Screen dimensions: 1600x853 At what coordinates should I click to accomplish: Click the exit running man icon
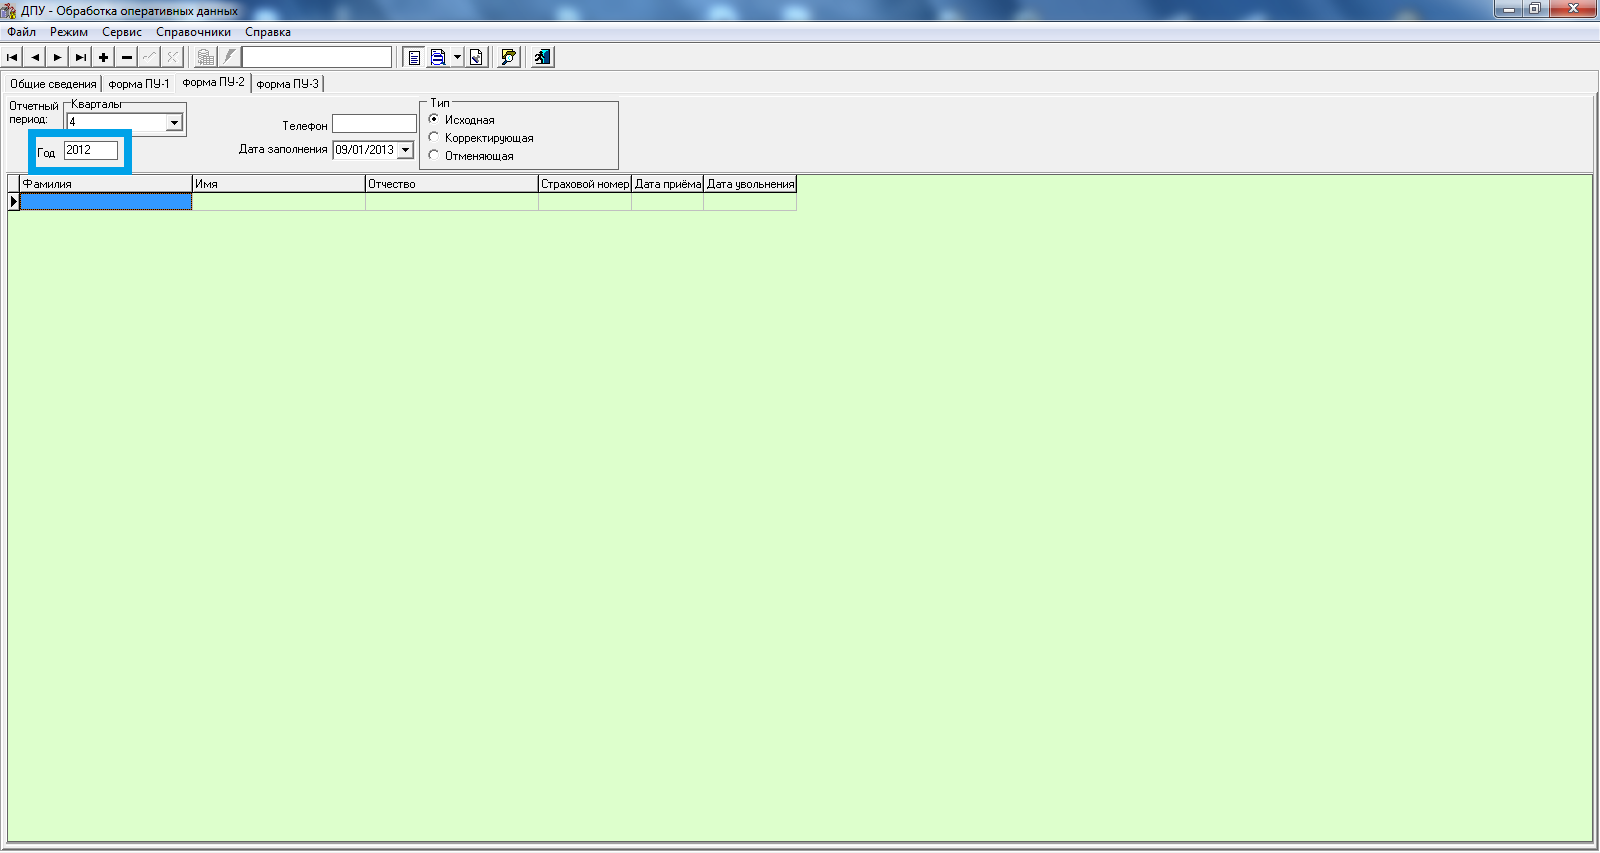[543, 57]
